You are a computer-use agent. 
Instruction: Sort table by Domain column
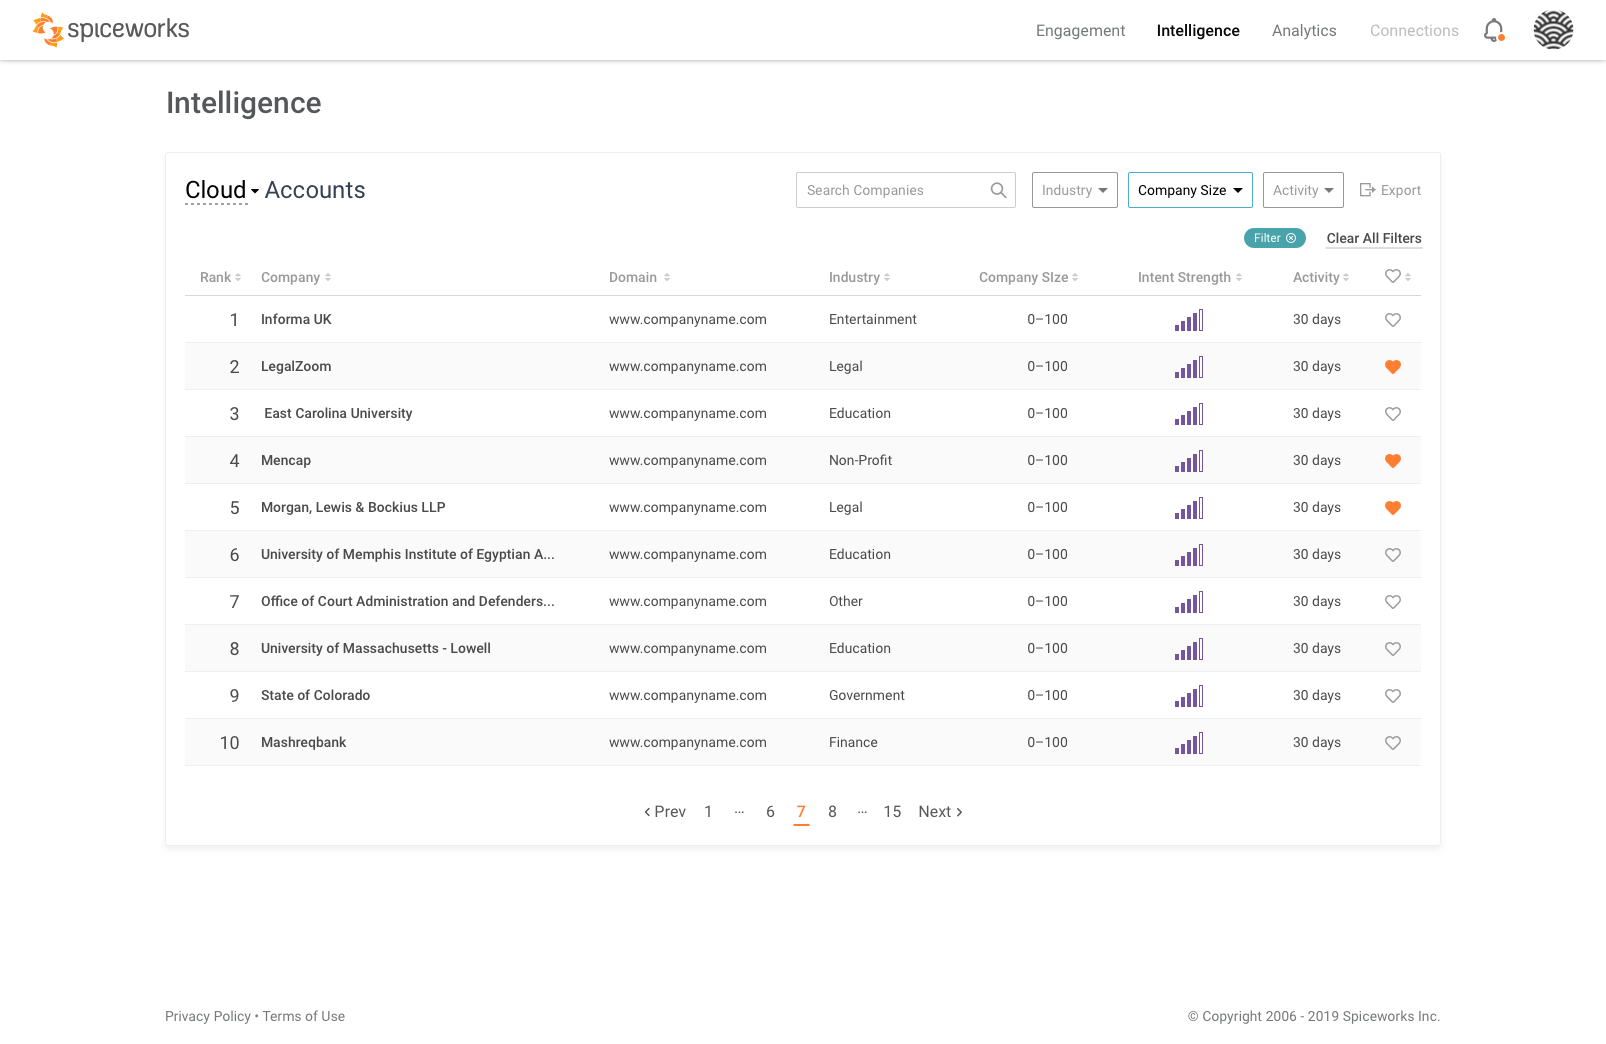639,277
